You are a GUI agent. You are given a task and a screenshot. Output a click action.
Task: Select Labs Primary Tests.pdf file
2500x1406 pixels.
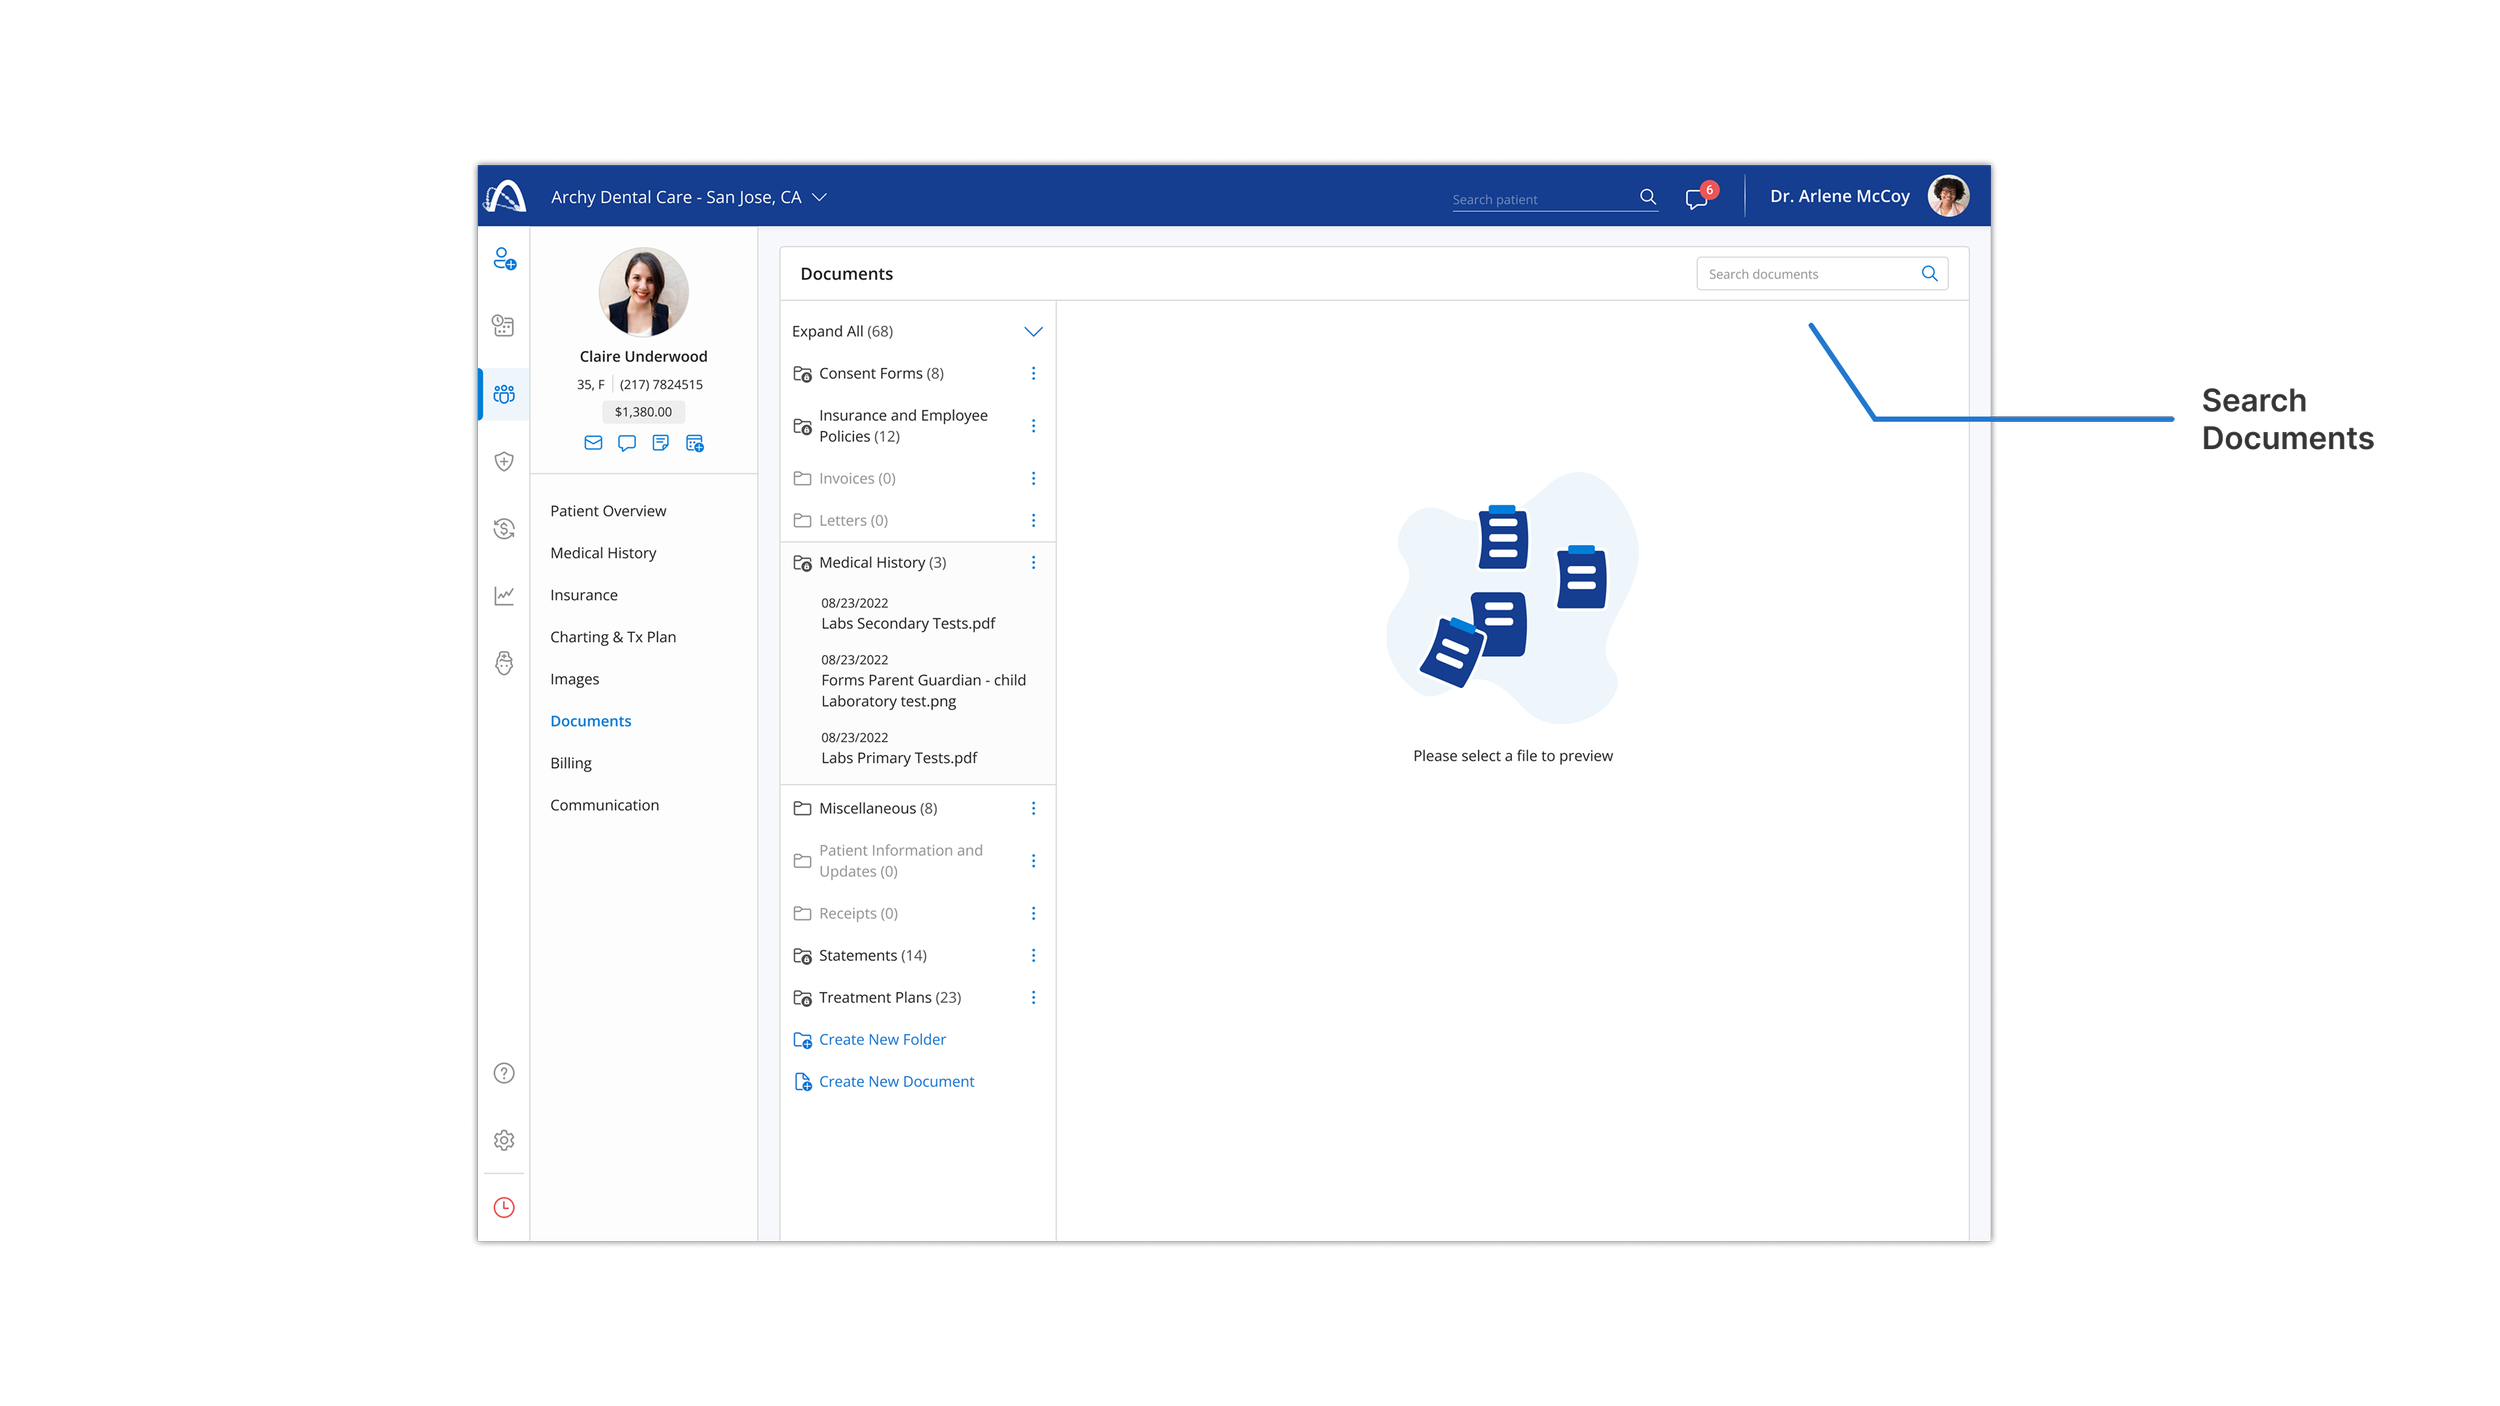click(899, 758)
